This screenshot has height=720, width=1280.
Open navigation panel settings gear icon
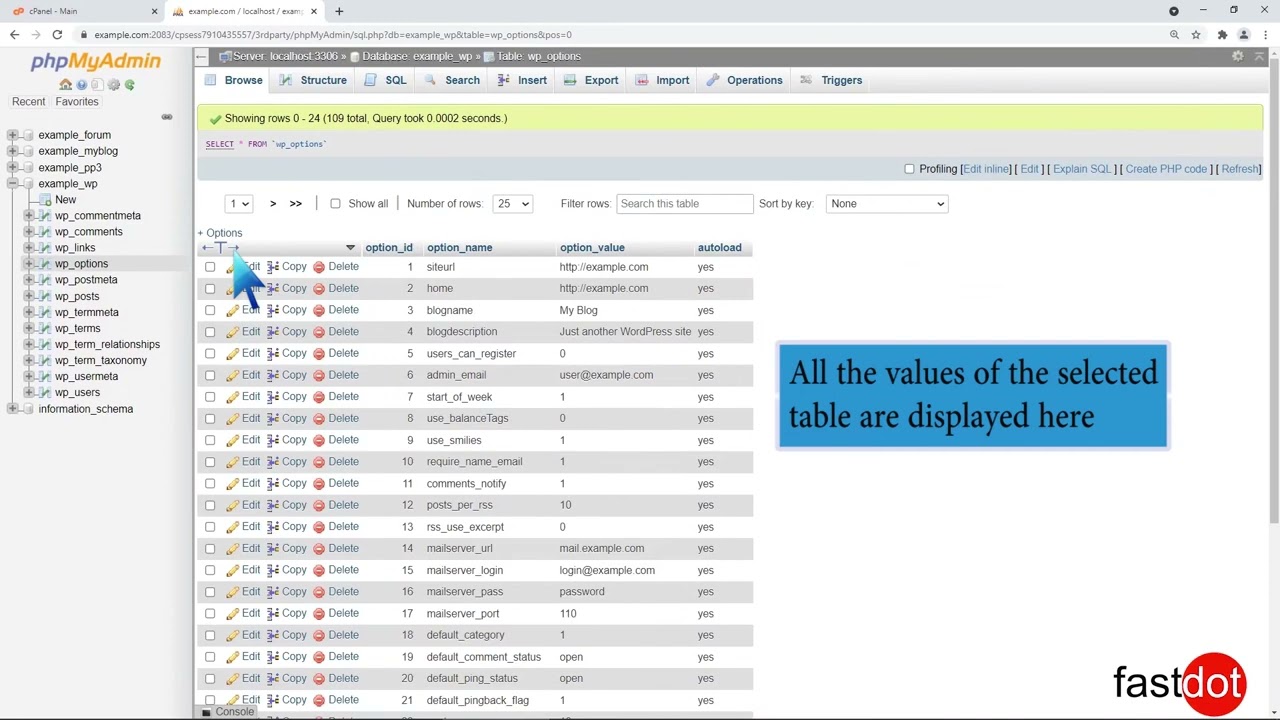114,85
